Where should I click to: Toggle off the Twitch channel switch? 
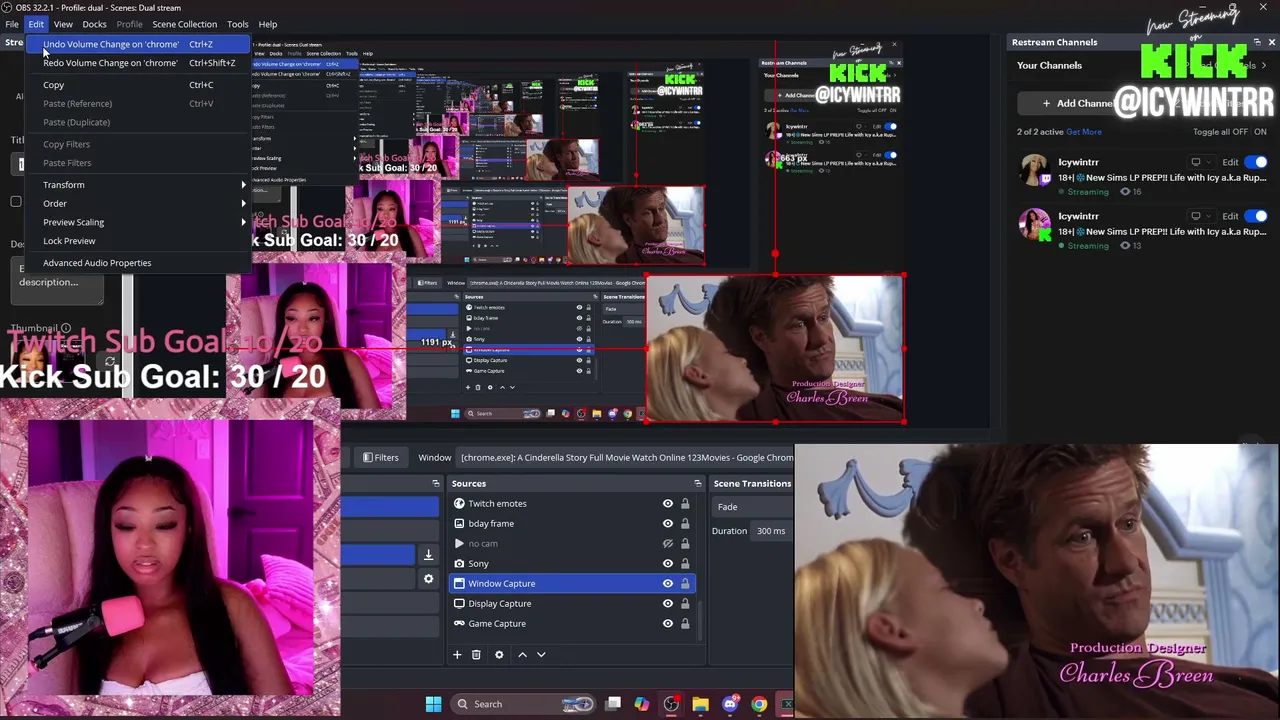click(x=1256, y=162)
